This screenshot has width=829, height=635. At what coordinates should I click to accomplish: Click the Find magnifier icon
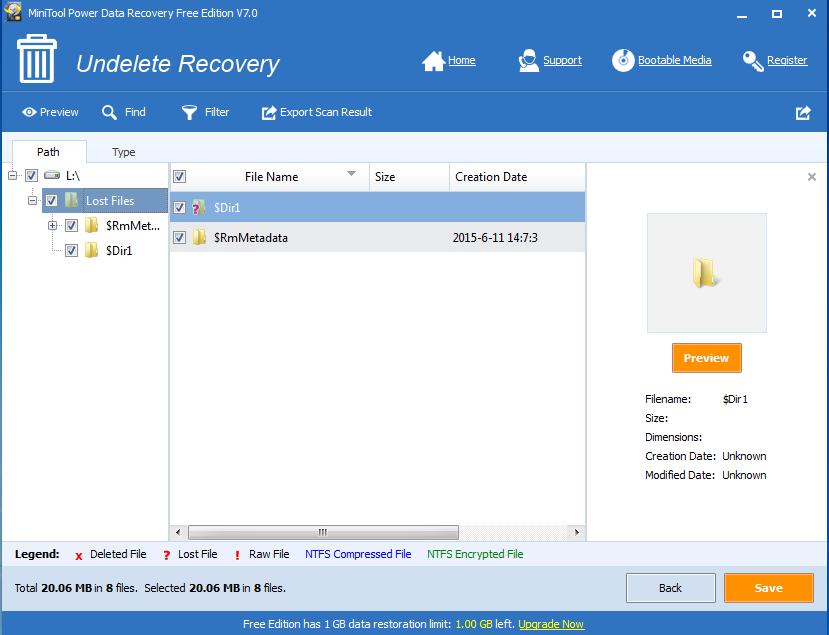tap(109, 112)
